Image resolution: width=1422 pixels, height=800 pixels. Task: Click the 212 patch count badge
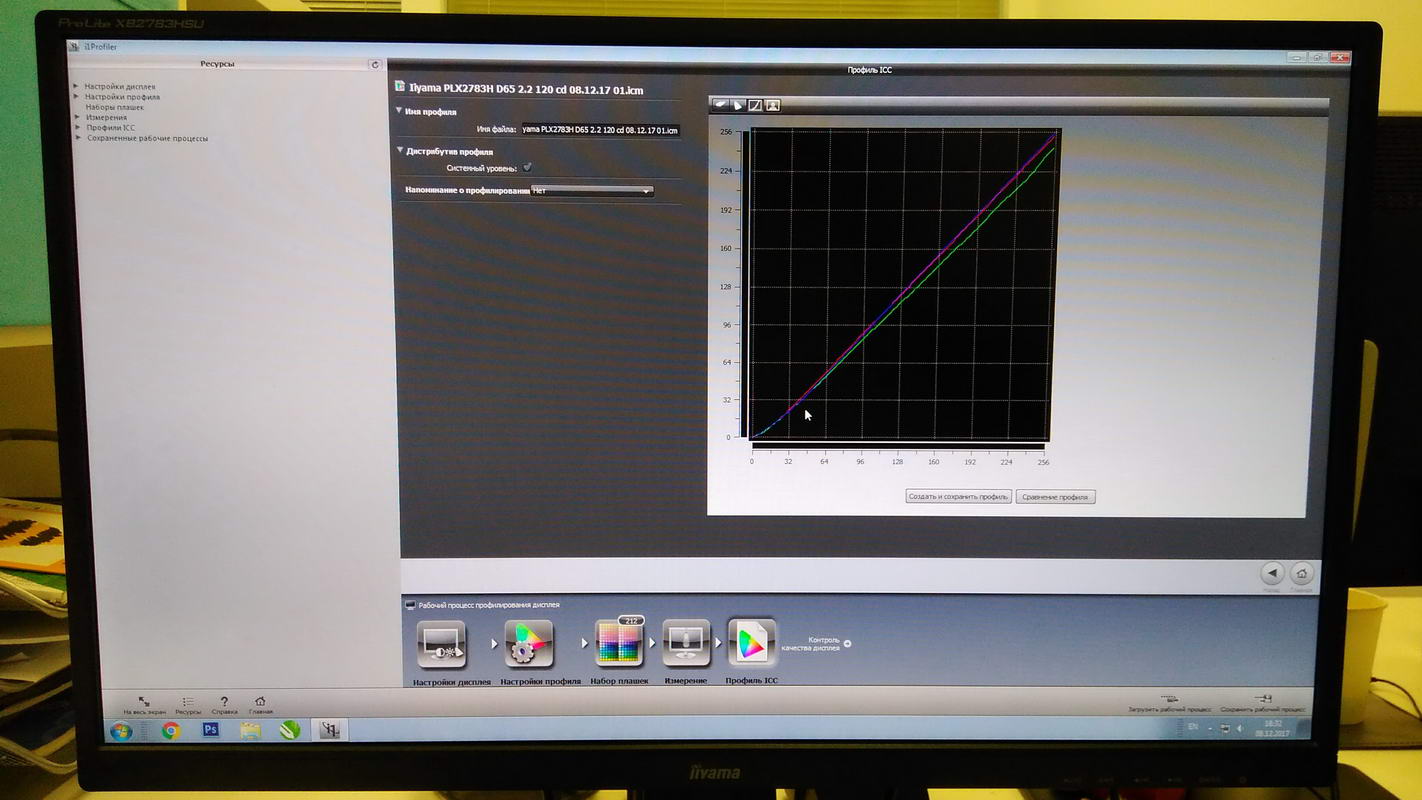631,620
